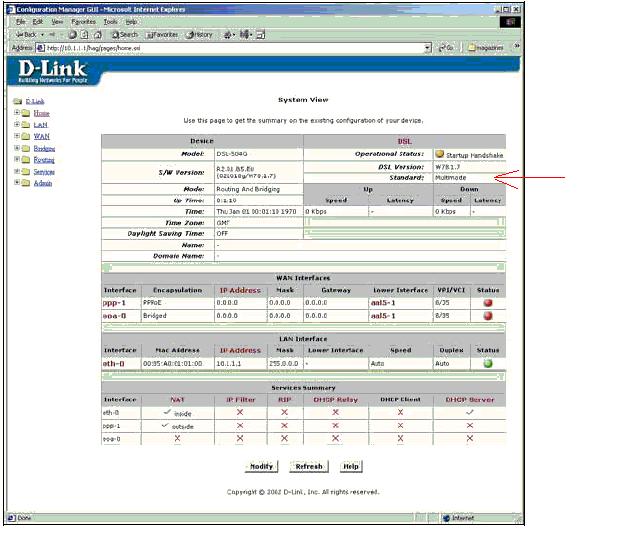This screenshot has height=533, width=641.
Task: Click the Routing folder icon in tree
Action: click(26, 160)
